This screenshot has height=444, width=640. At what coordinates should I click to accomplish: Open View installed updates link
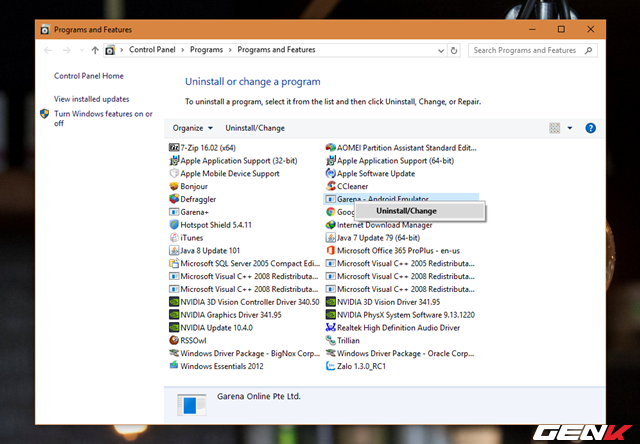point(91,99)
